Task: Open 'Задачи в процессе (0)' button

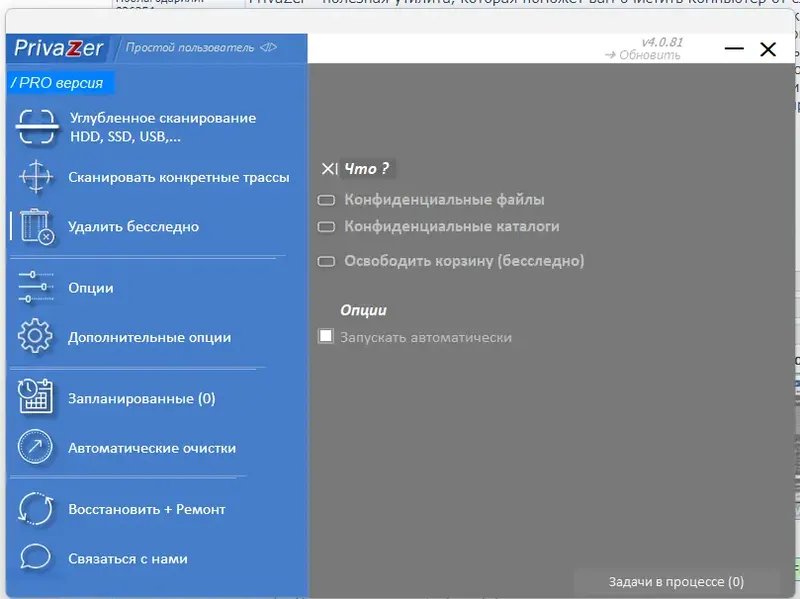Action: coord(676,582)
